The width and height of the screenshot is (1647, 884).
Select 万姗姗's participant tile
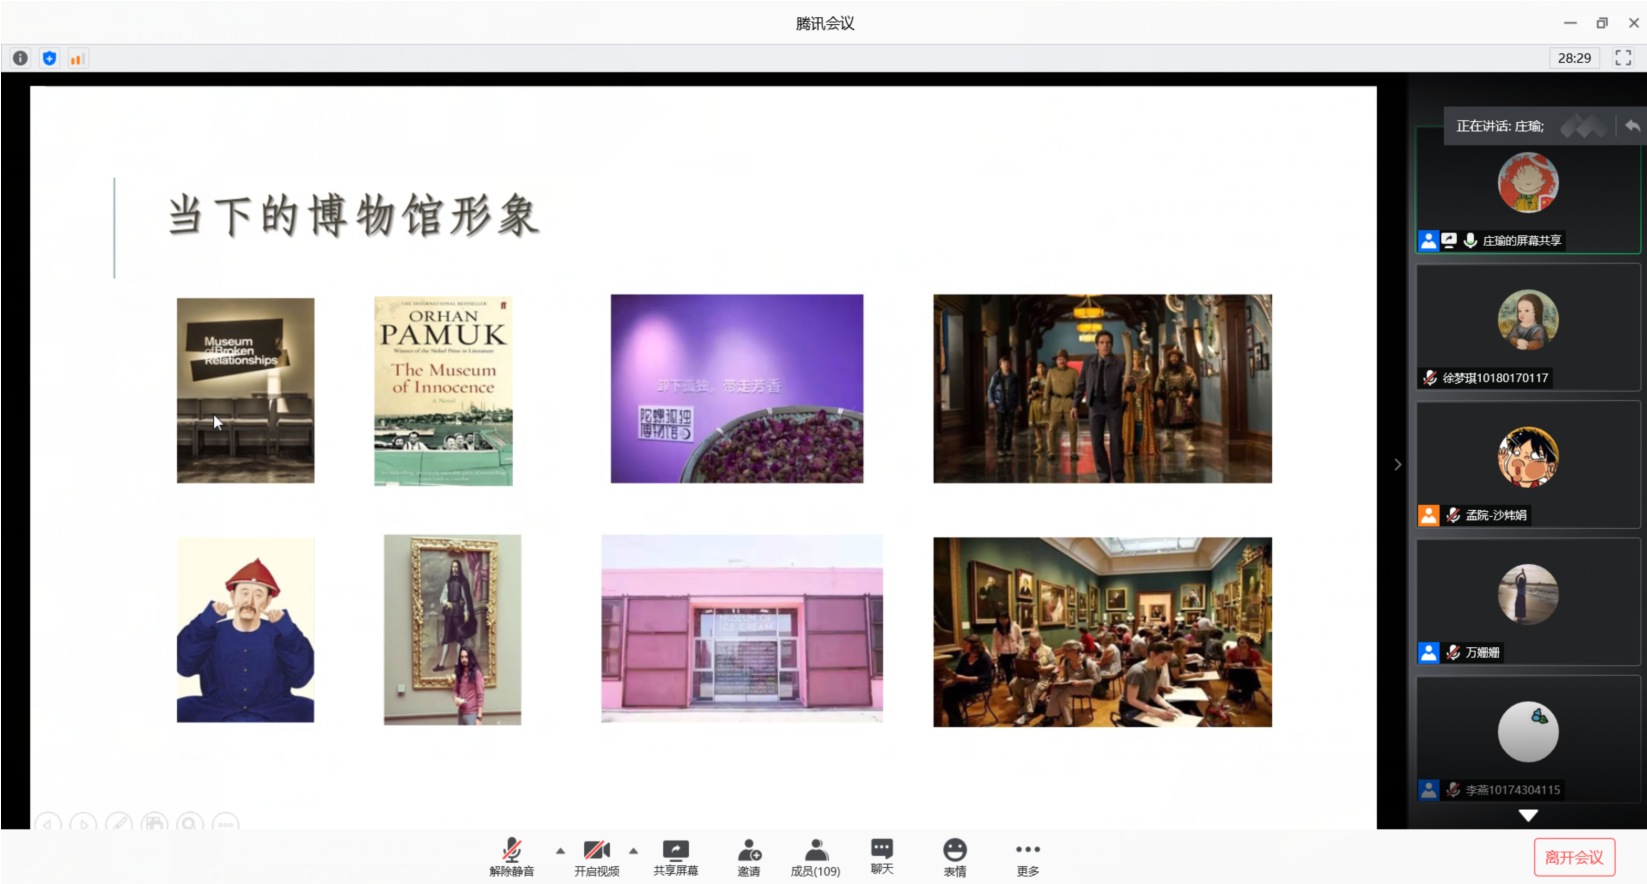click(x=1528, y=601)
